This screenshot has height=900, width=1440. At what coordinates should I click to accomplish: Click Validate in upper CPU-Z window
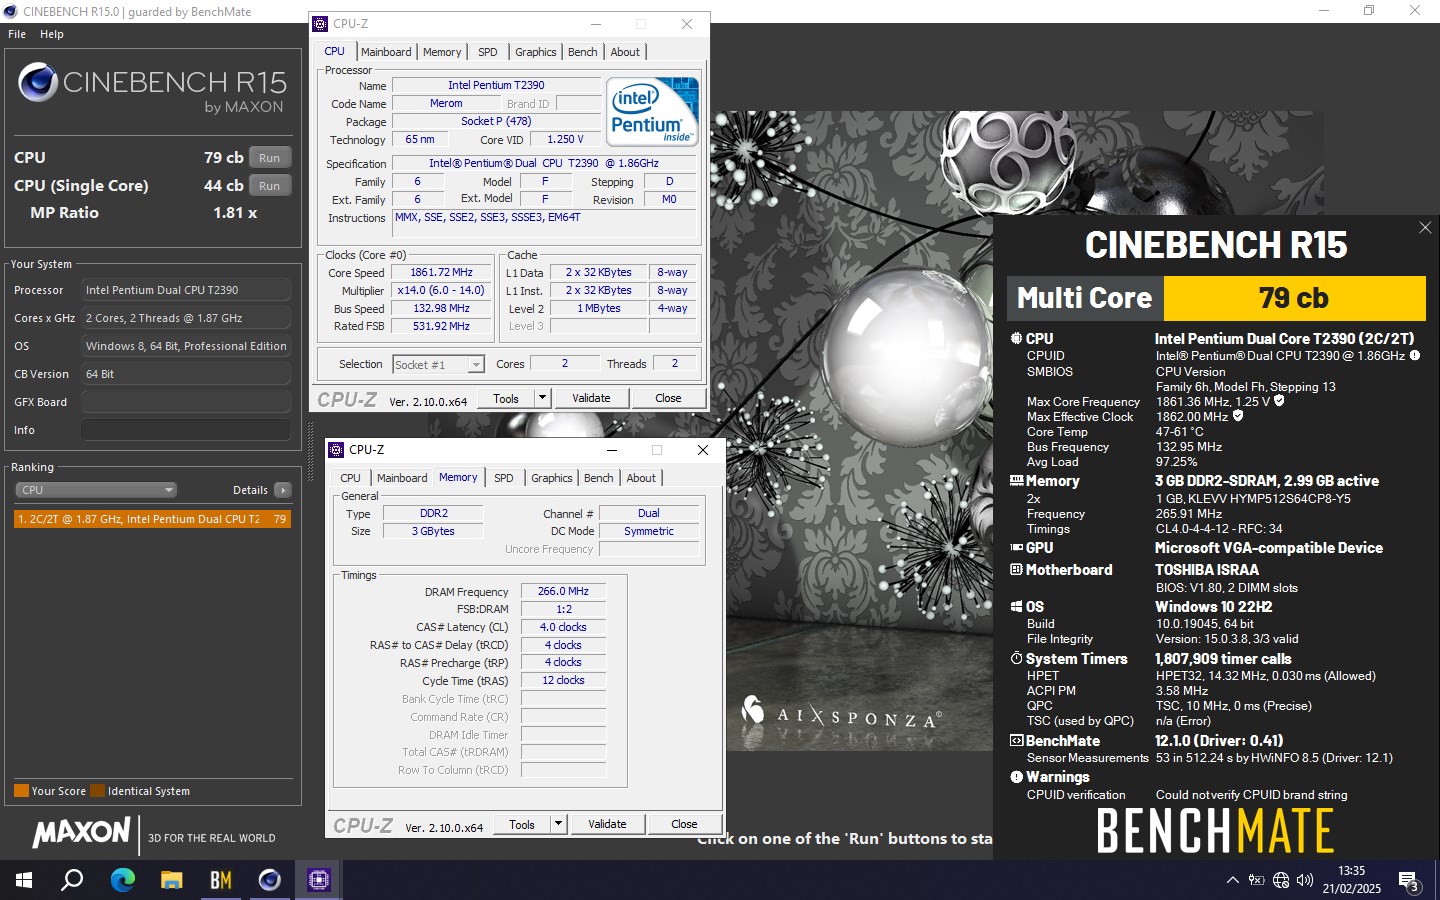591,398
